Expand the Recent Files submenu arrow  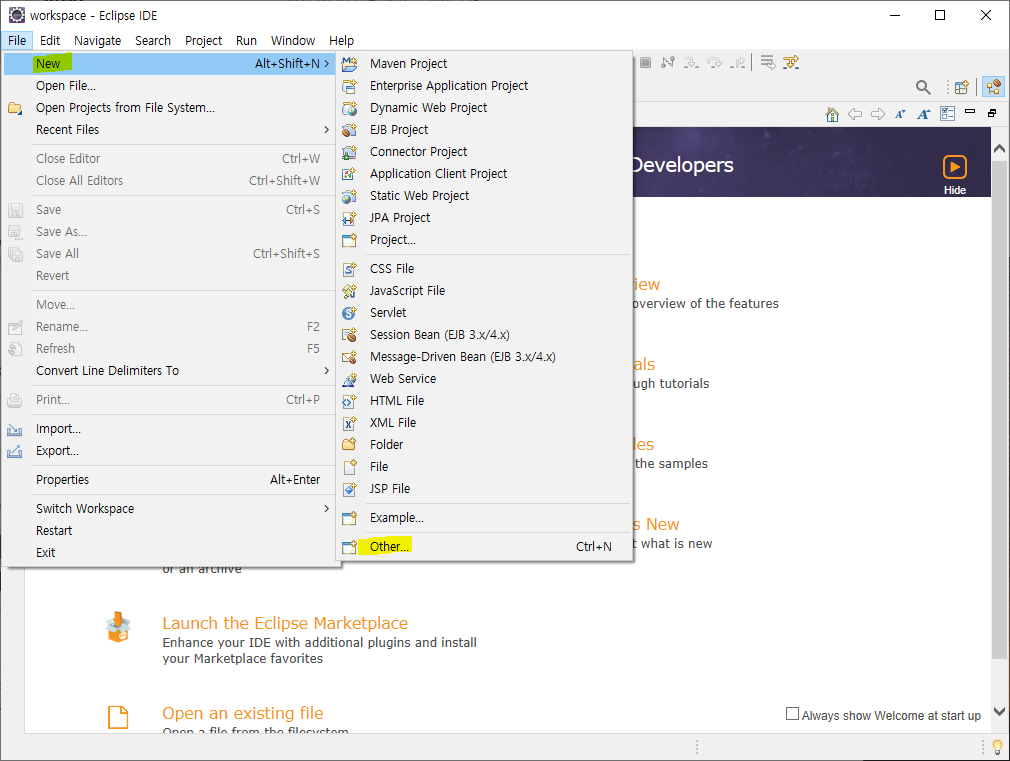tap(327, 130)
